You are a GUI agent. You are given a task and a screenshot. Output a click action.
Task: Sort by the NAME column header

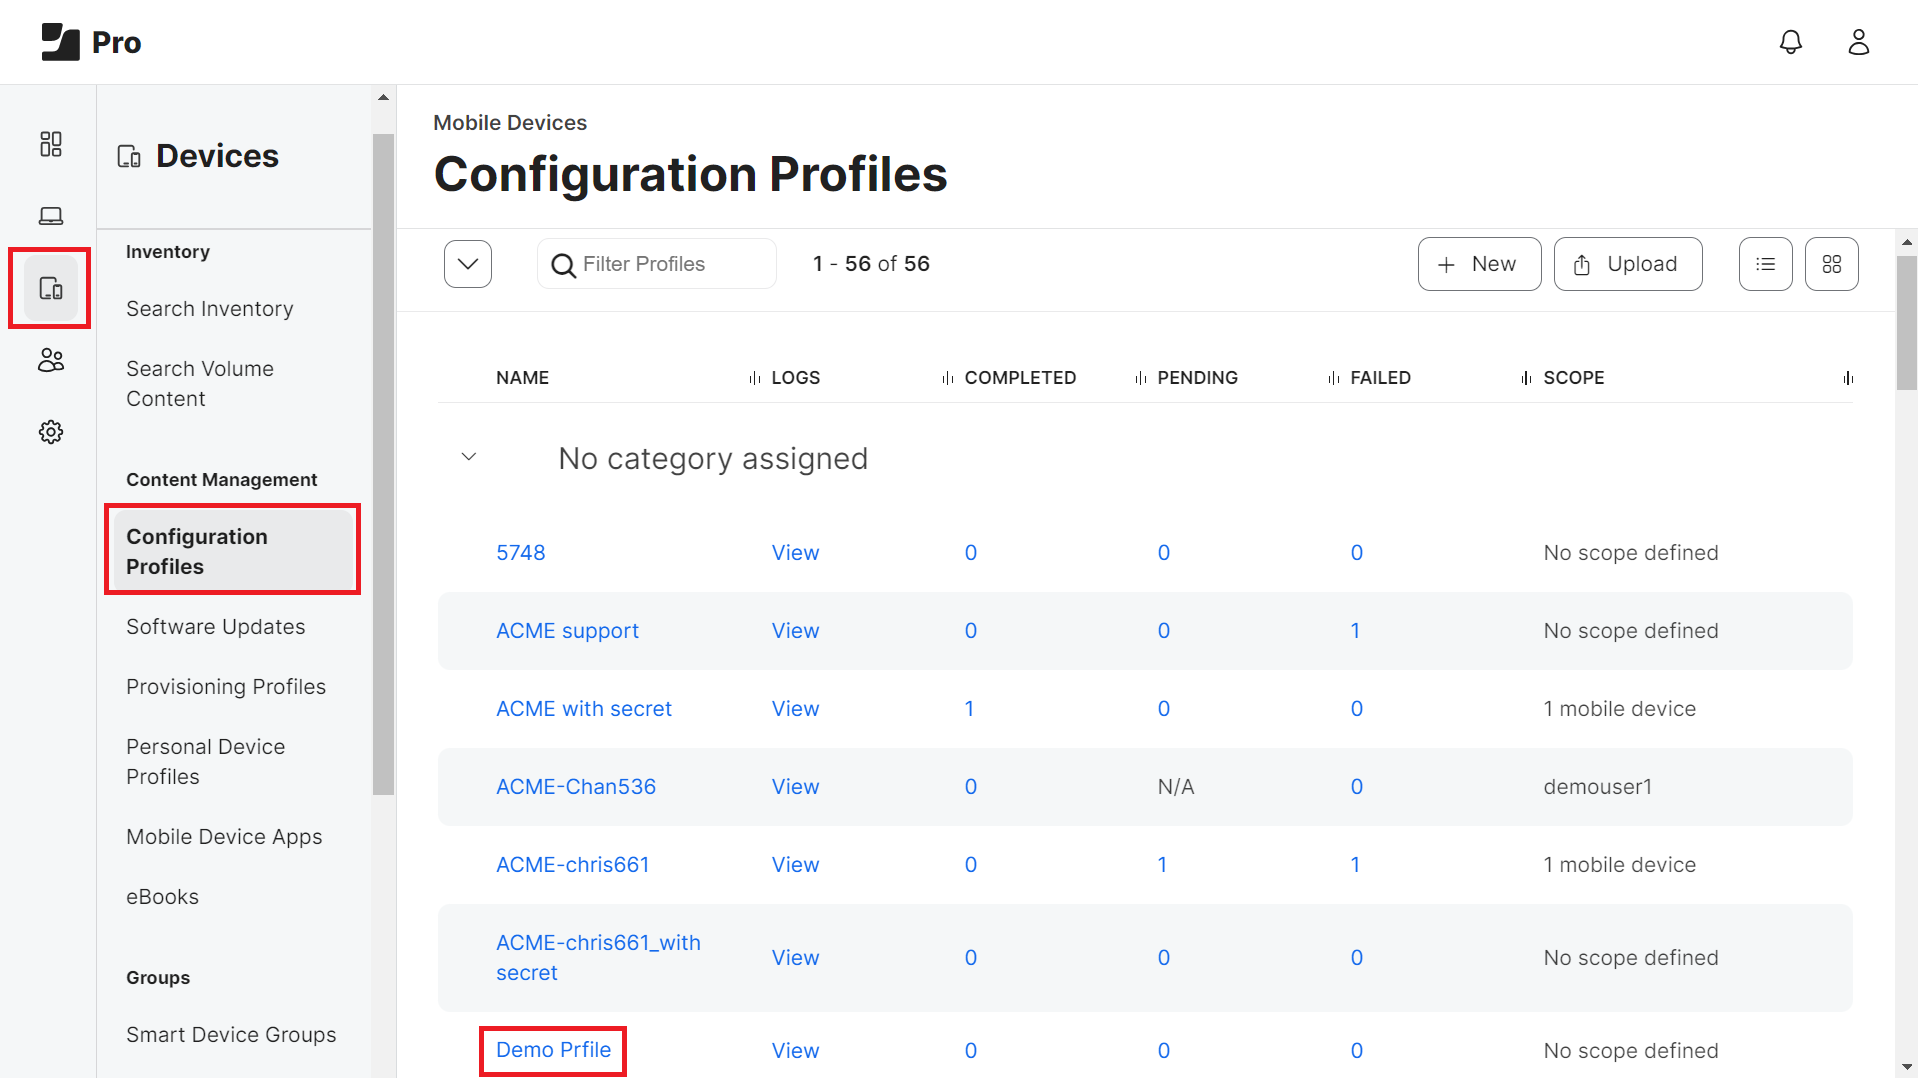pos(522,378)
